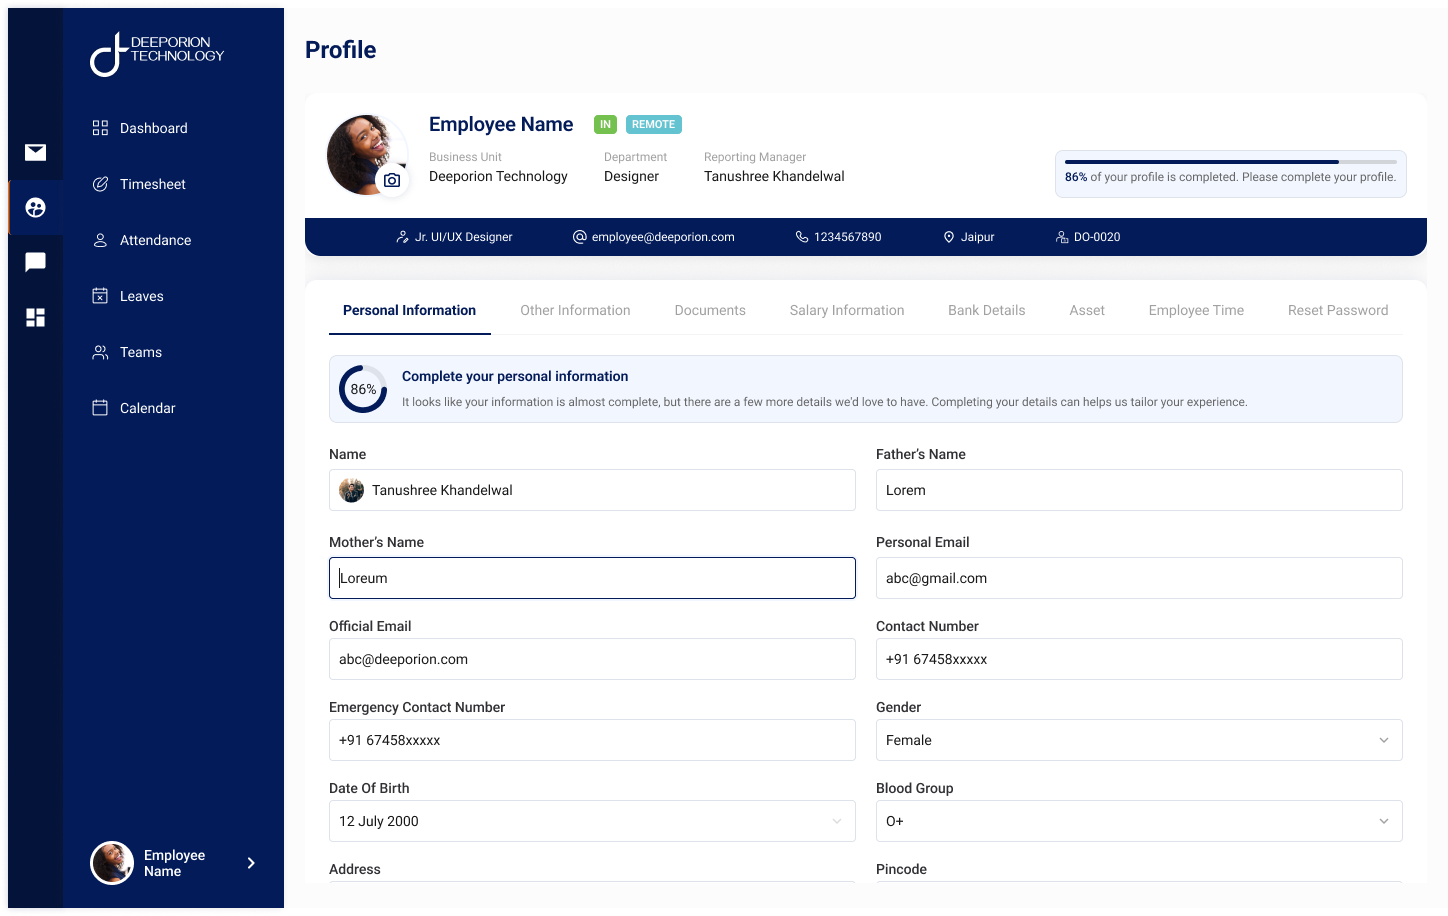
Task: Open Dashboard from the sidebar
Action: pos(153,128)
